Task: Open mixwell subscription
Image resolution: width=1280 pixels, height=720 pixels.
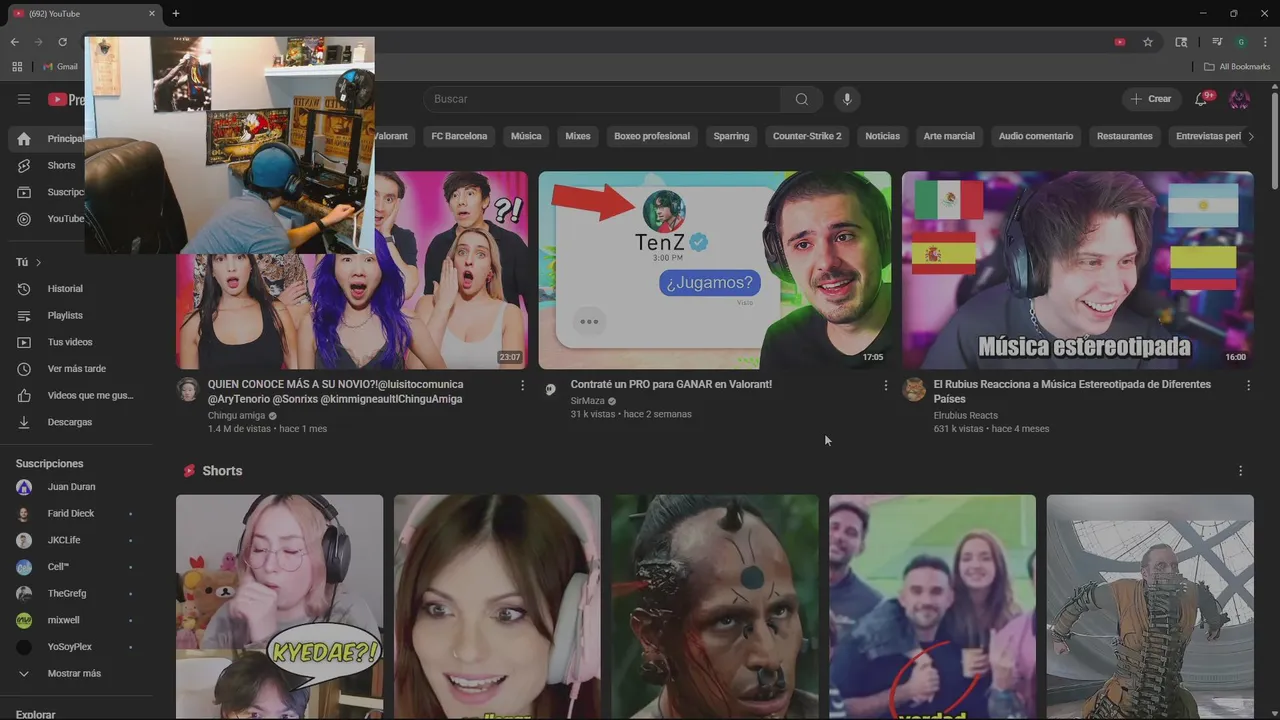Action: (x=76, y=620)
